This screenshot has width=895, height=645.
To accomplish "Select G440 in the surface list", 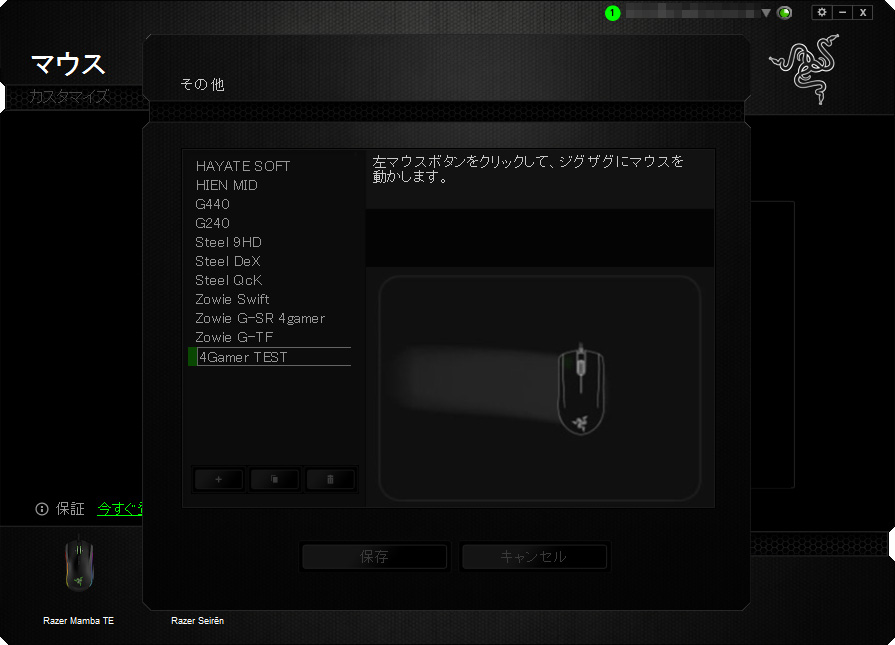I will pyautogui.click(x=213, y=204).
